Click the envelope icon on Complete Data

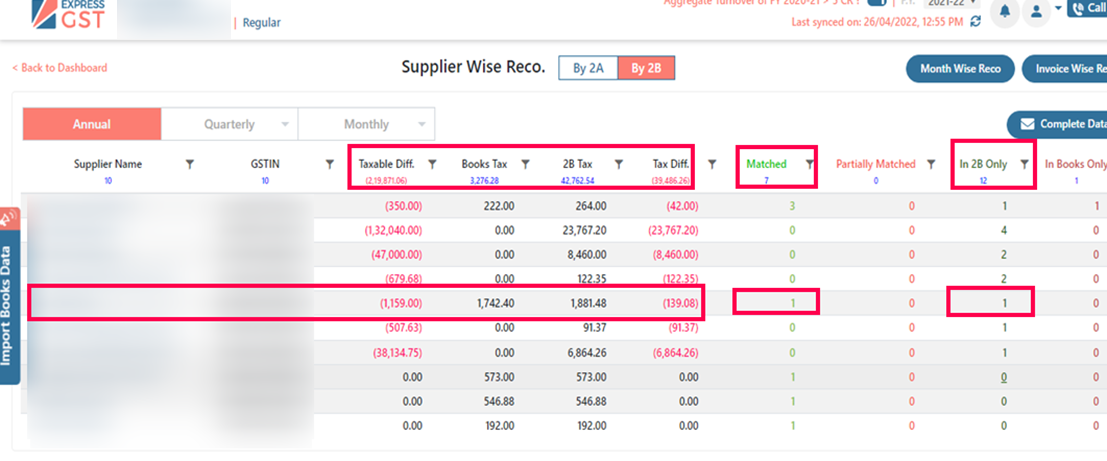[x=1026, y=124]
